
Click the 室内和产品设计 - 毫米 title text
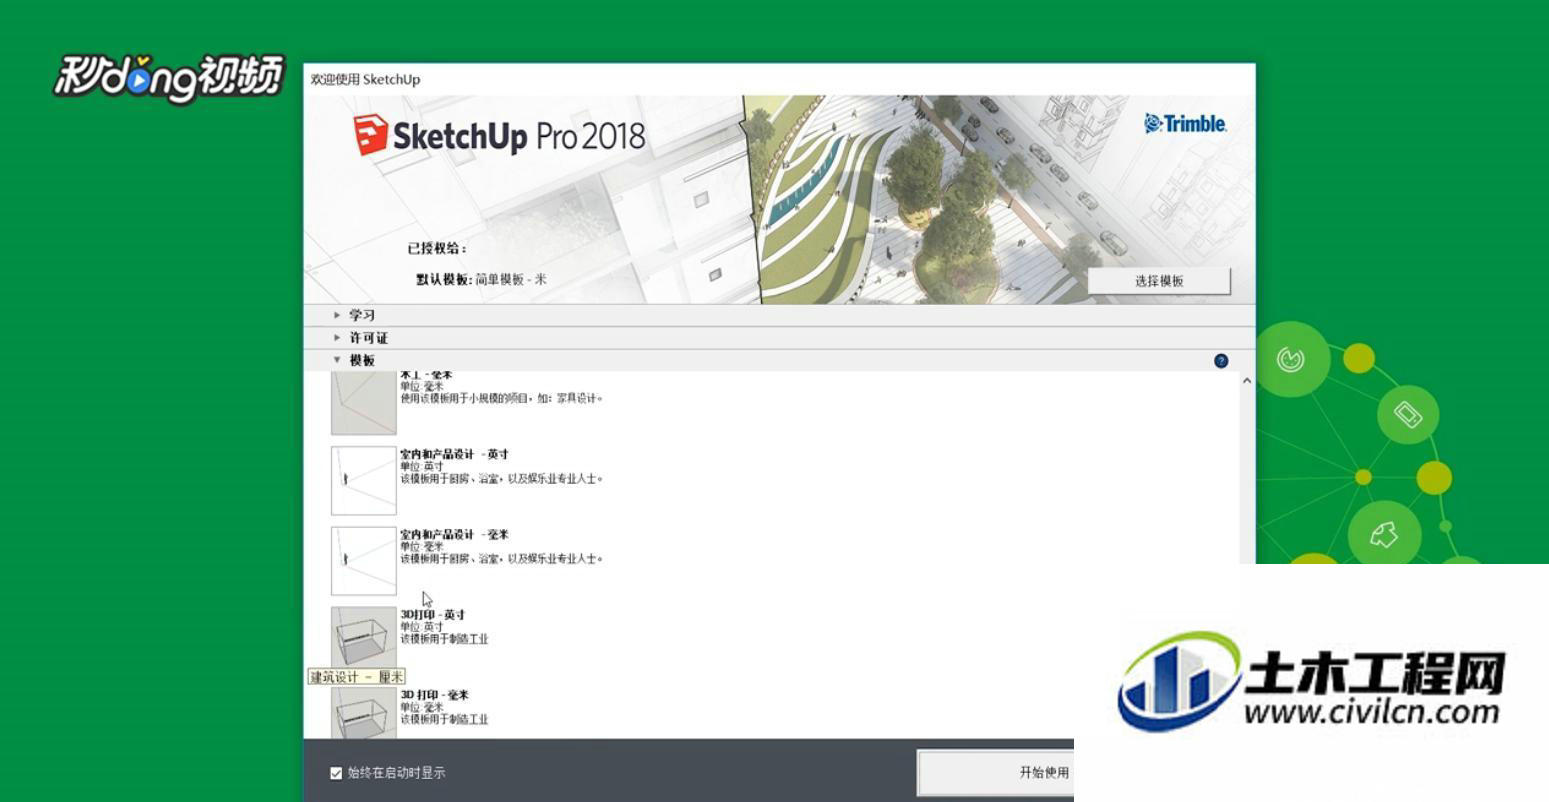(x=454, y=534)
